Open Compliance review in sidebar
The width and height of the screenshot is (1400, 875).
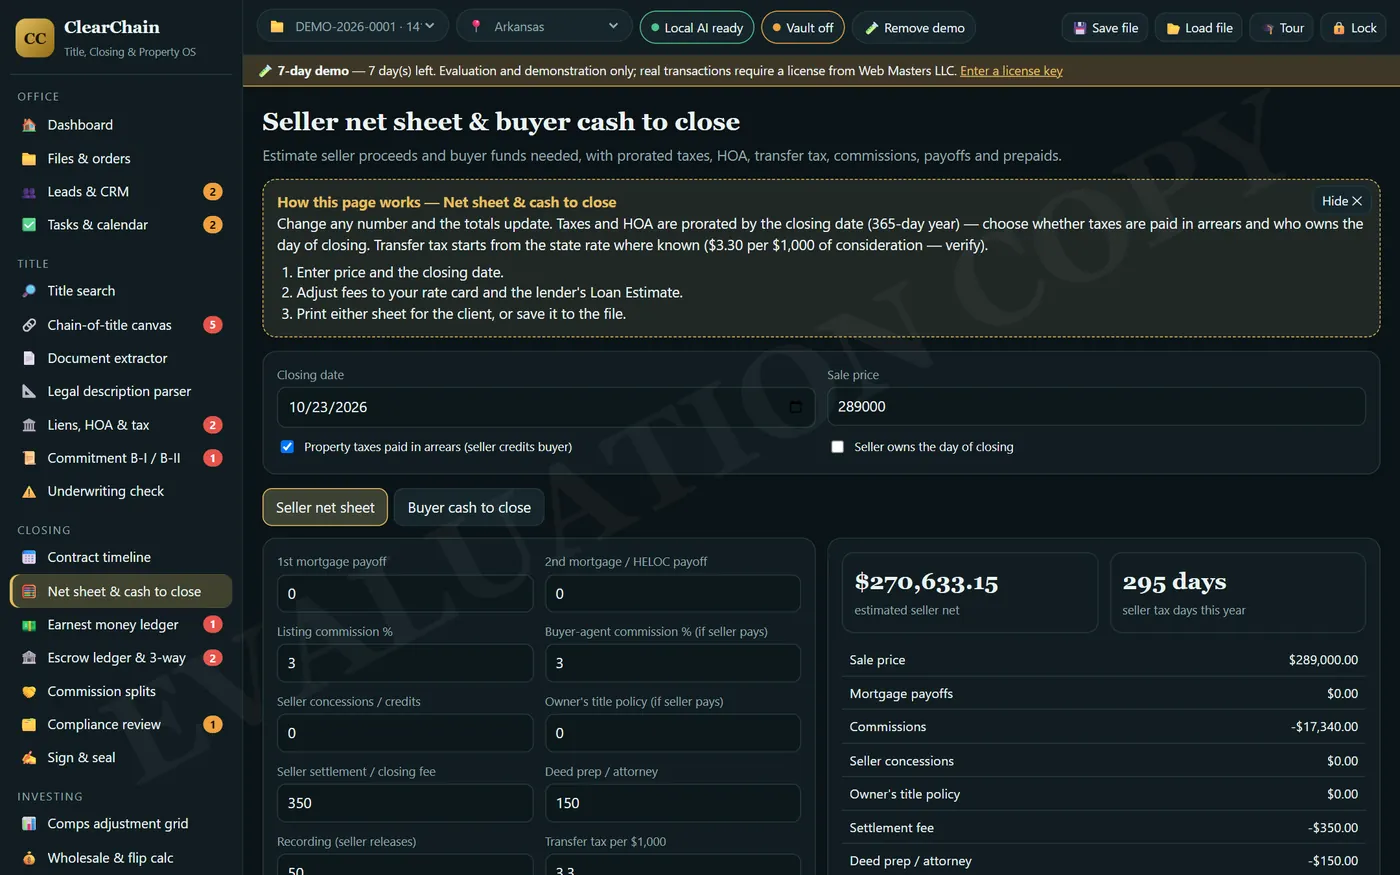[x=121, y=724]
